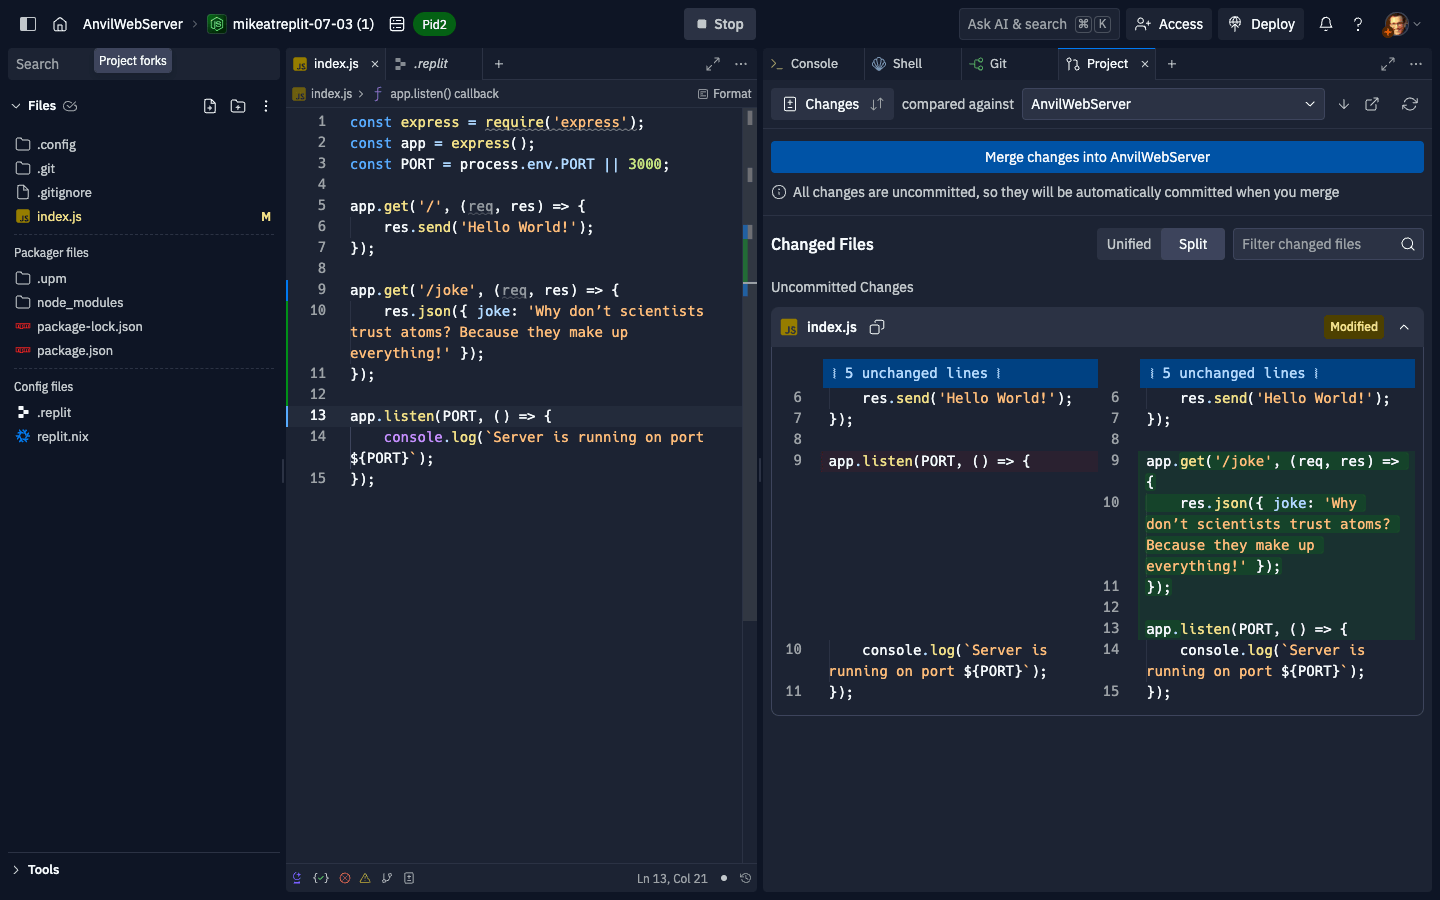Click the Access button

[1169, 24]
